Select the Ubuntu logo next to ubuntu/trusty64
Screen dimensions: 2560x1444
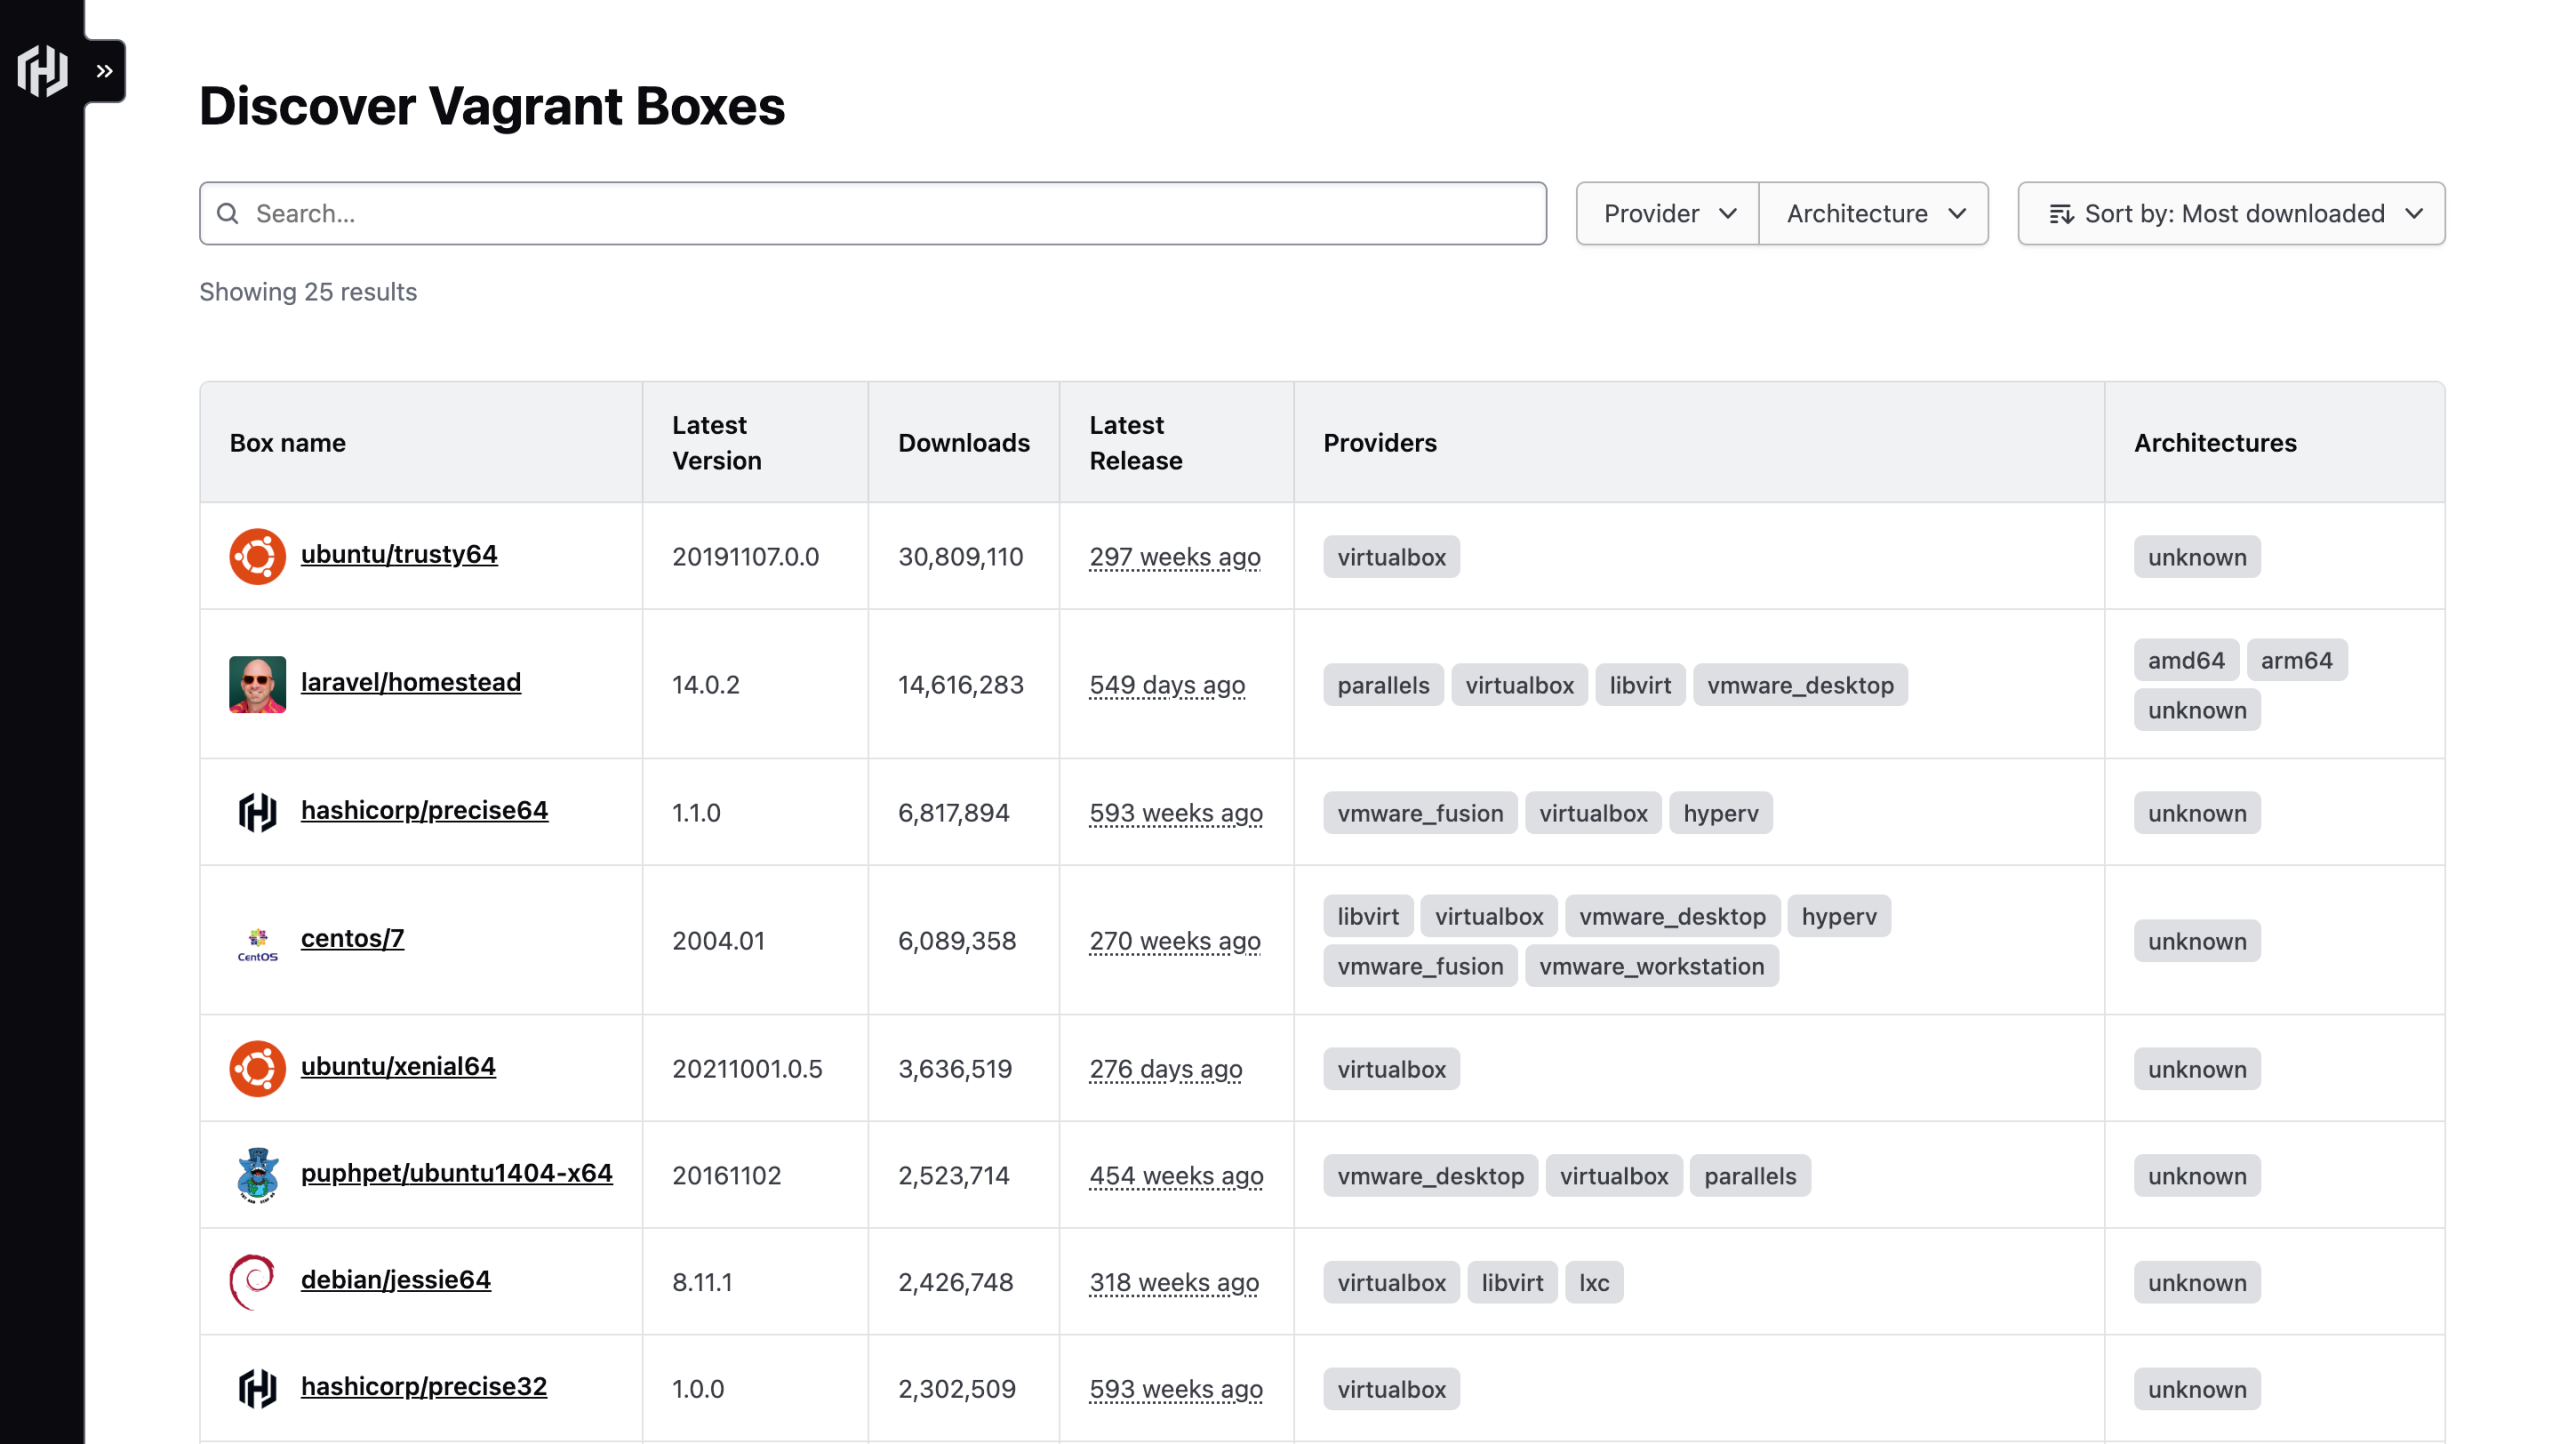point(257,556)
